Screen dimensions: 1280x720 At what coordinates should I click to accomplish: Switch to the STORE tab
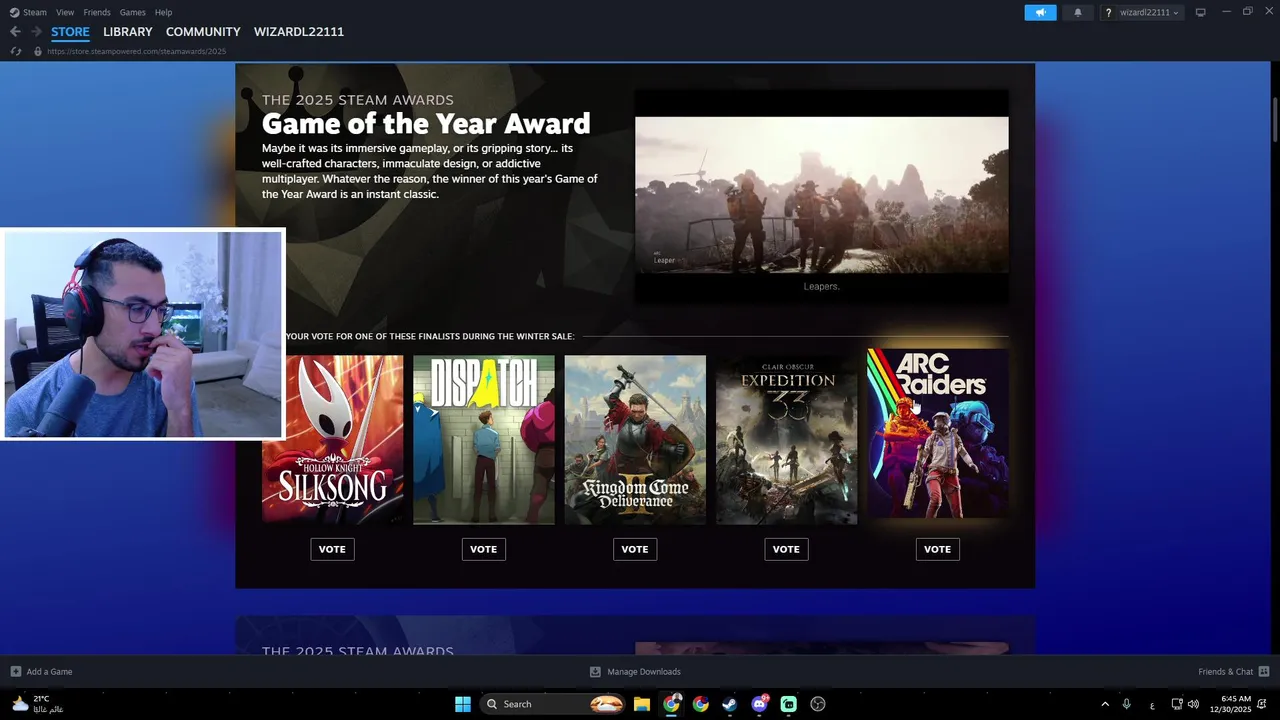[70, 32]
